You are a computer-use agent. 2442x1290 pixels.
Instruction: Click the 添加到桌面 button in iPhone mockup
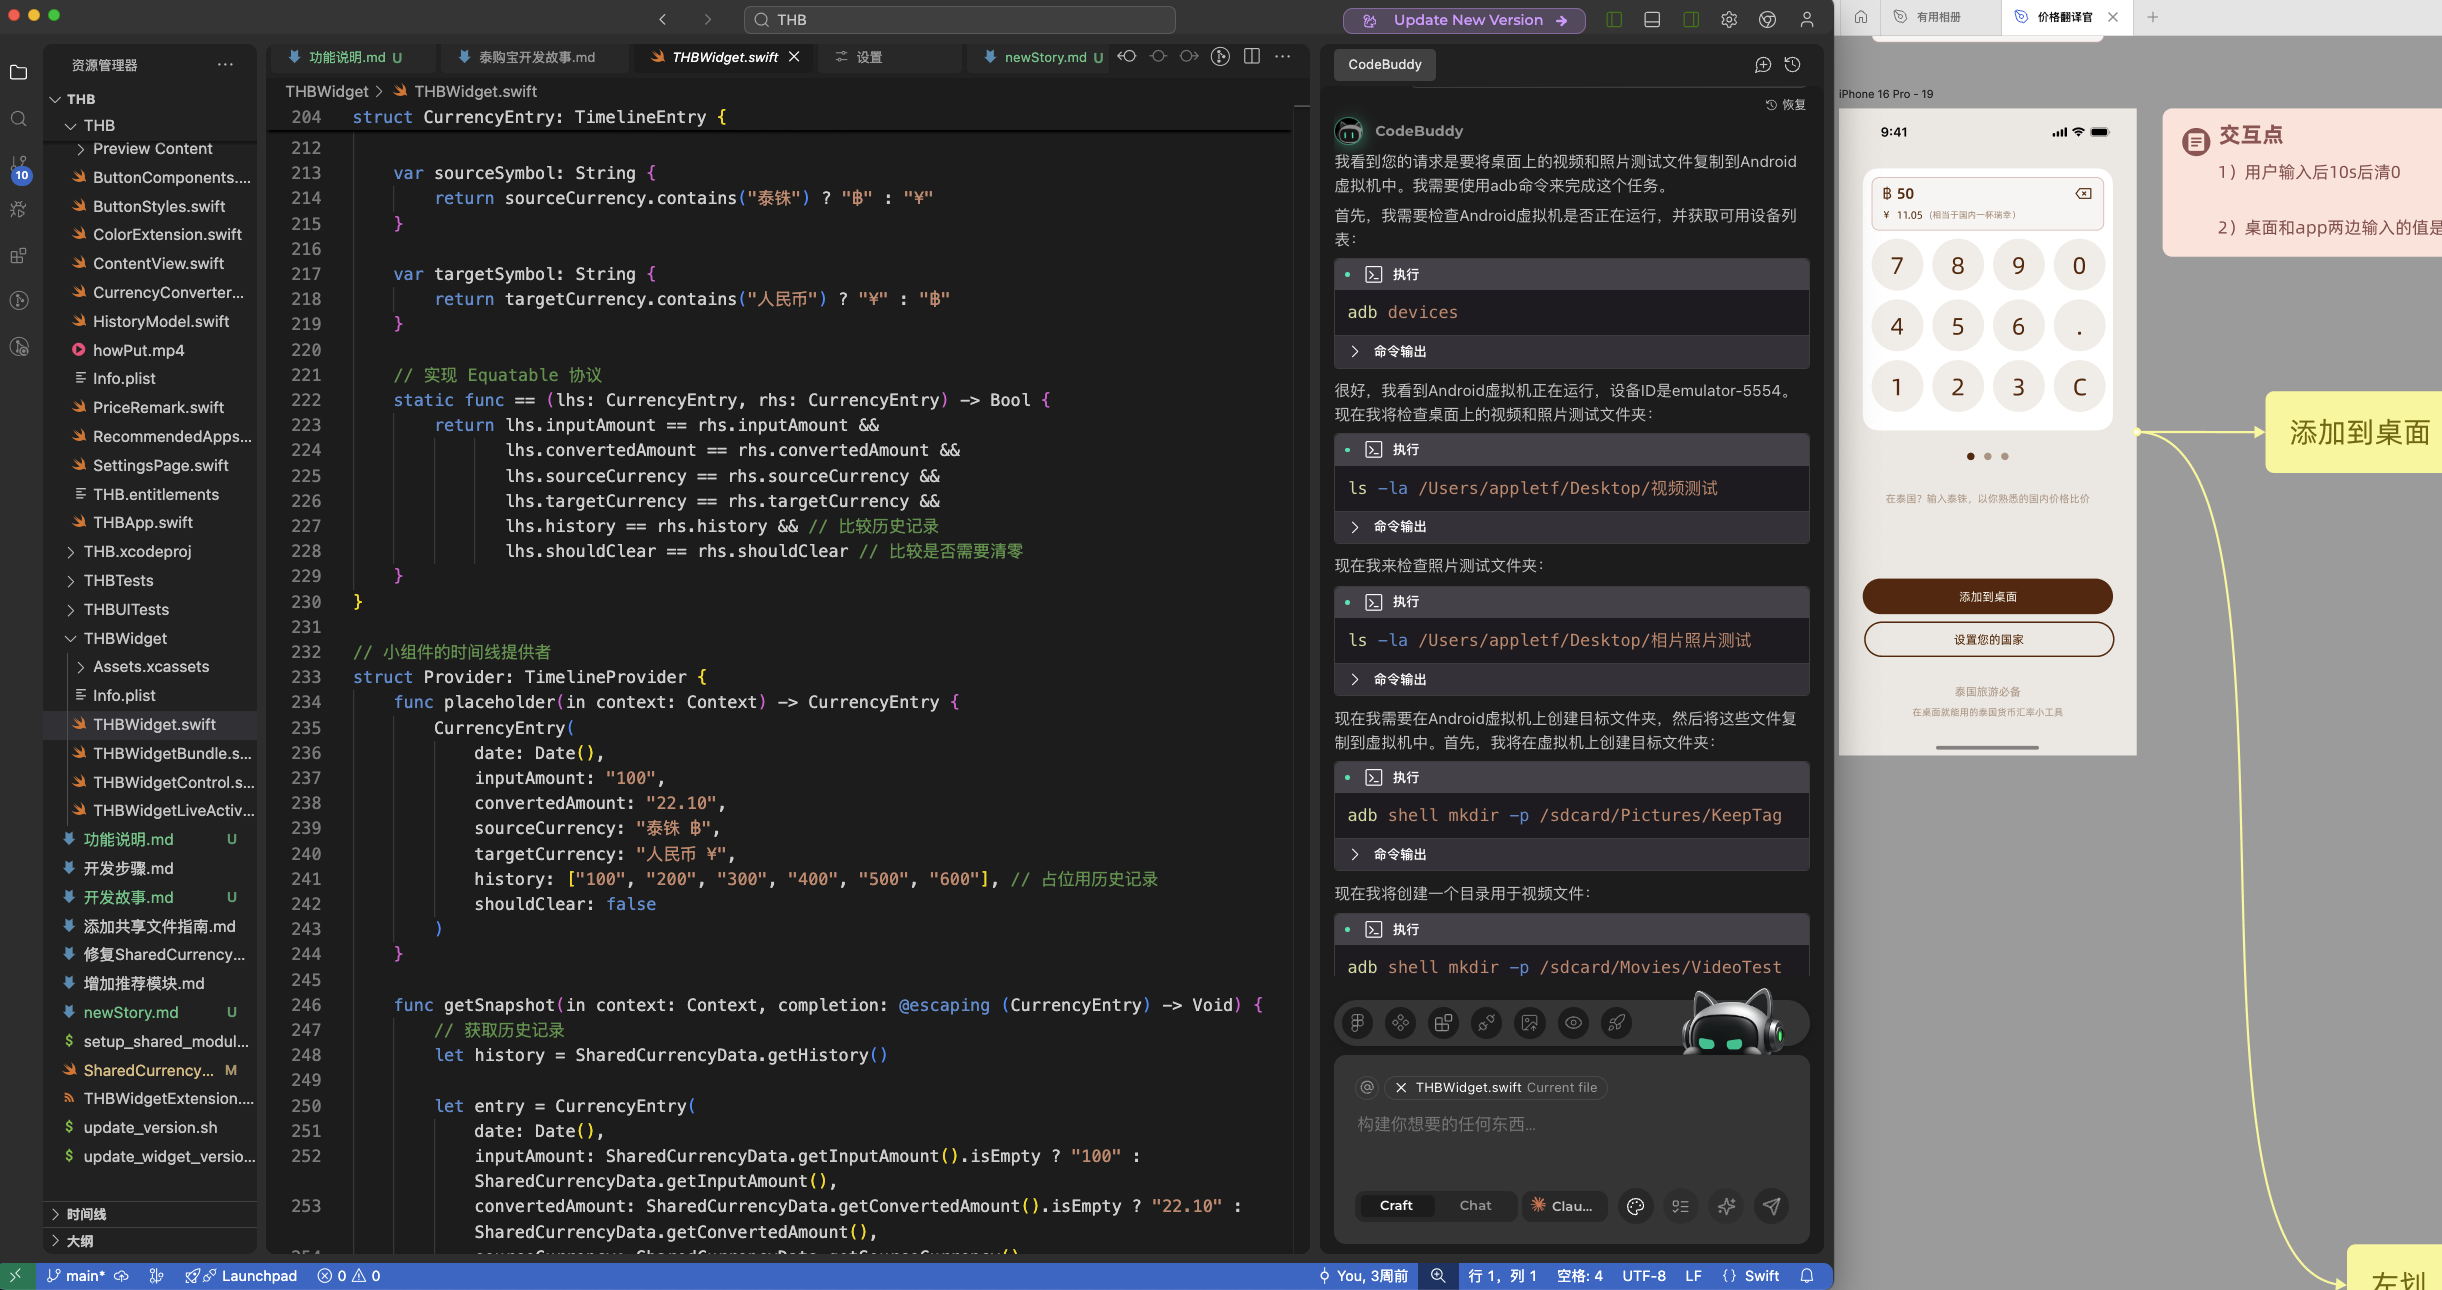click(1987, 597)
